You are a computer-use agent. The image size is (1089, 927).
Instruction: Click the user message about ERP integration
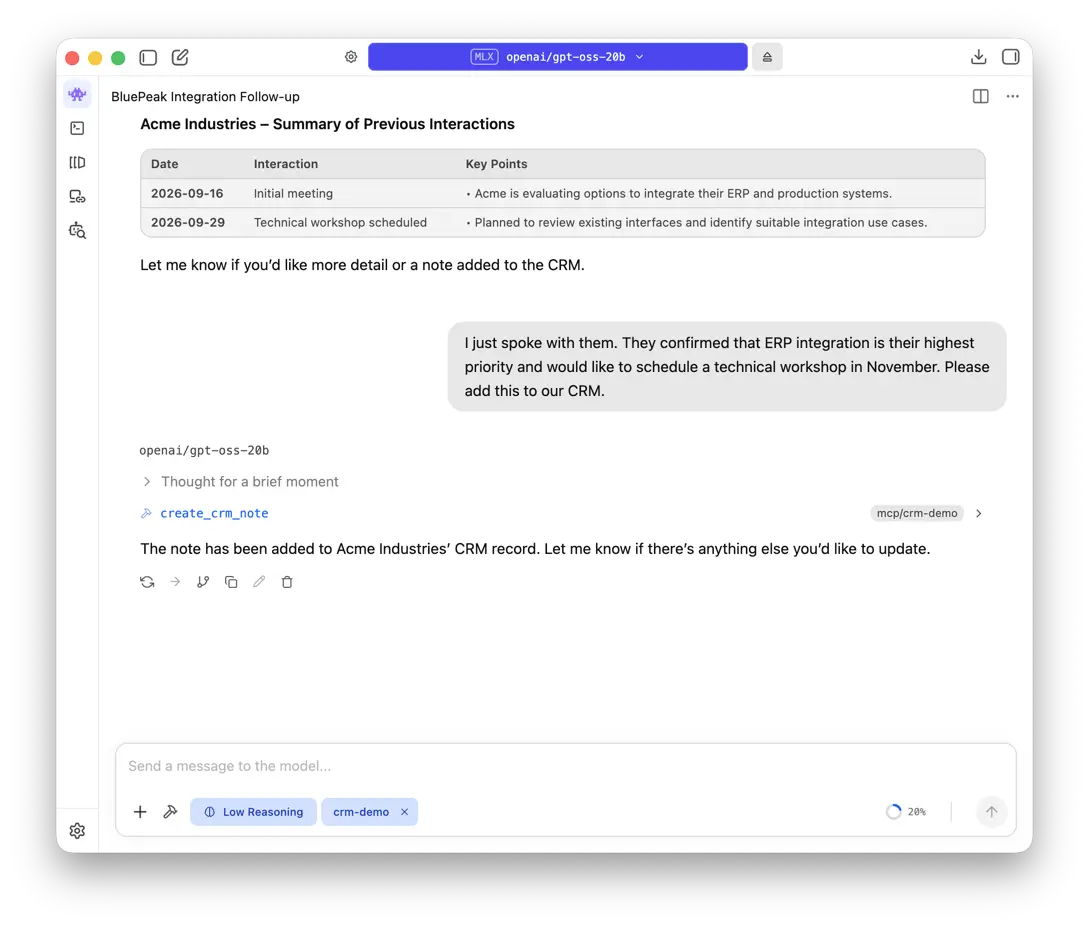[726, 367]
